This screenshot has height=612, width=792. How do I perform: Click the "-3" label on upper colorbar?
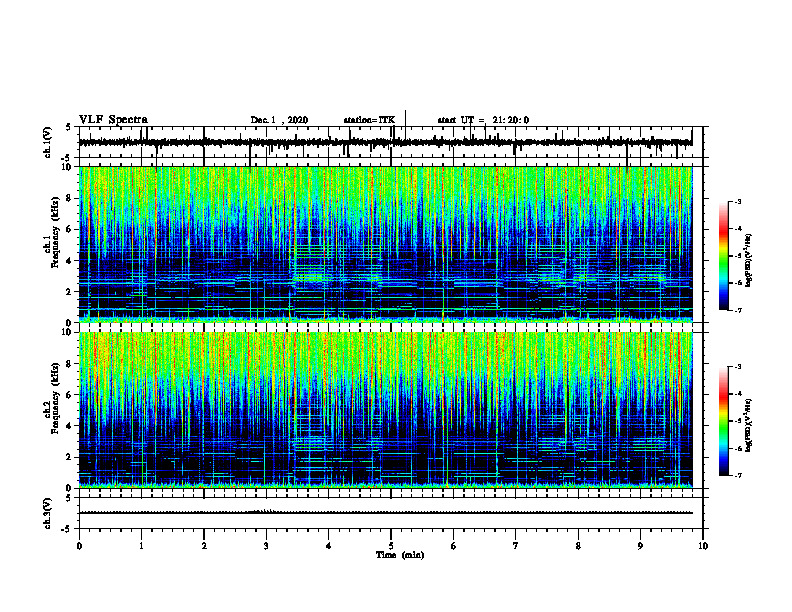coord(738,201)
